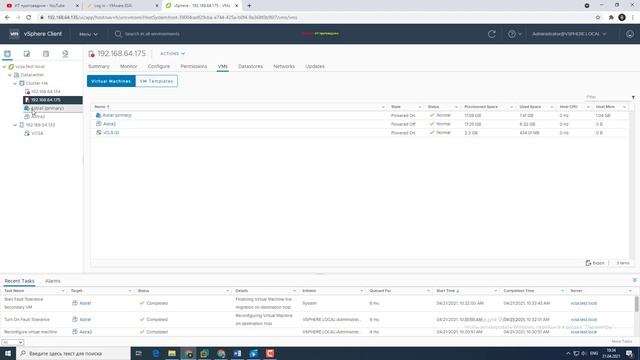Click the vSphere Client vm logo
The height and width of the screenshot is (360, 640).
pyautogui.click(x=14, y=34)
